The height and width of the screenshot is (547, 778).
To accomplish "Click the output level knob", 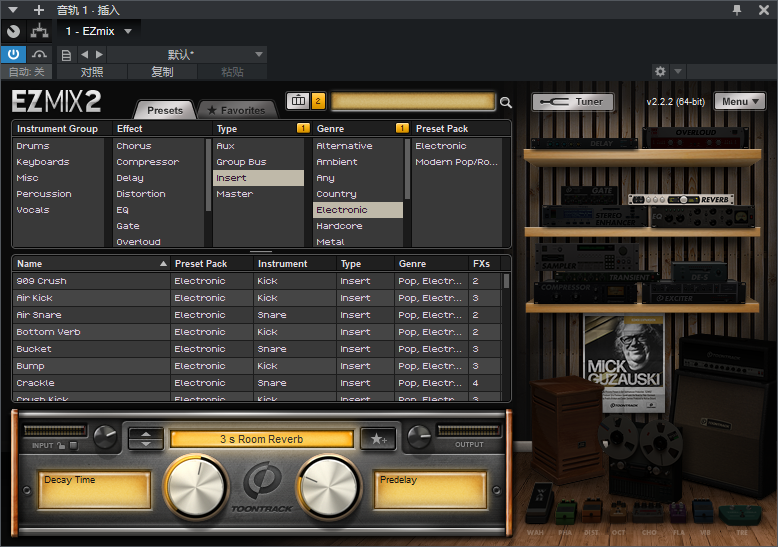I will (x=419, y=437).
